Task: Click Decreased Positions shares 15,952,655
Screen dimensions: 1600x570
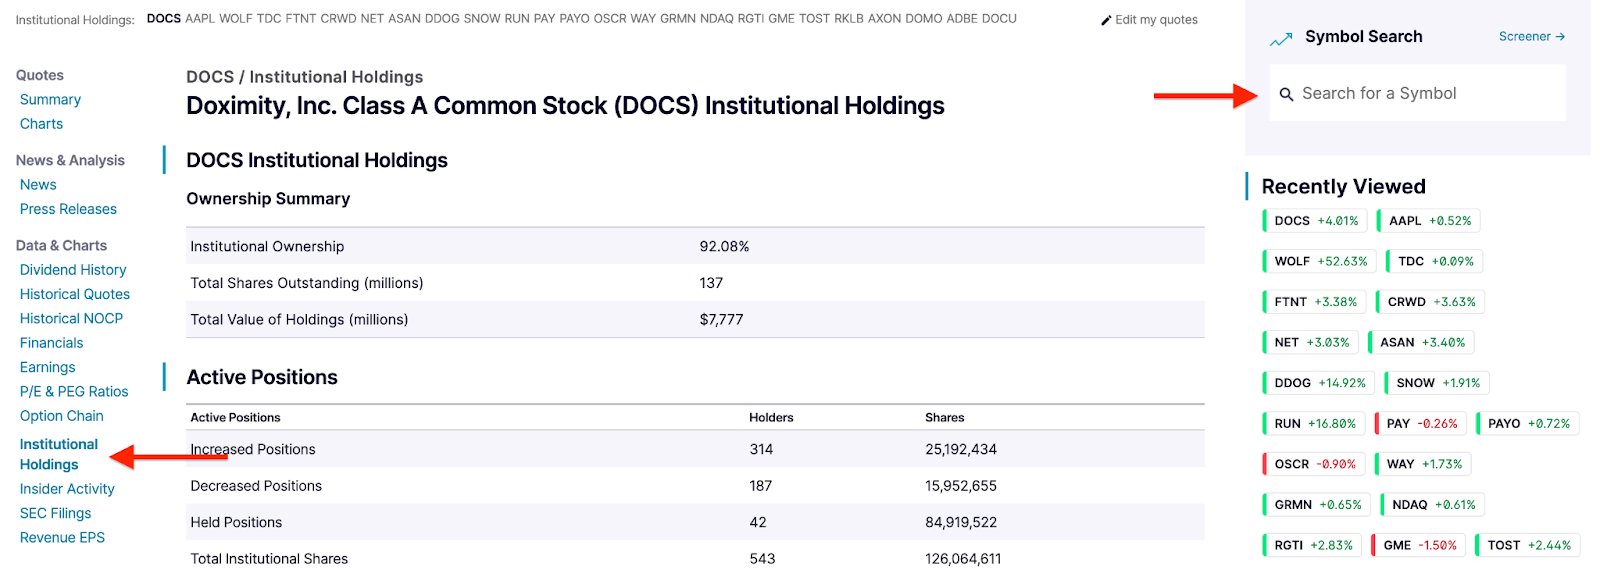Action: [x=961, y=486]
